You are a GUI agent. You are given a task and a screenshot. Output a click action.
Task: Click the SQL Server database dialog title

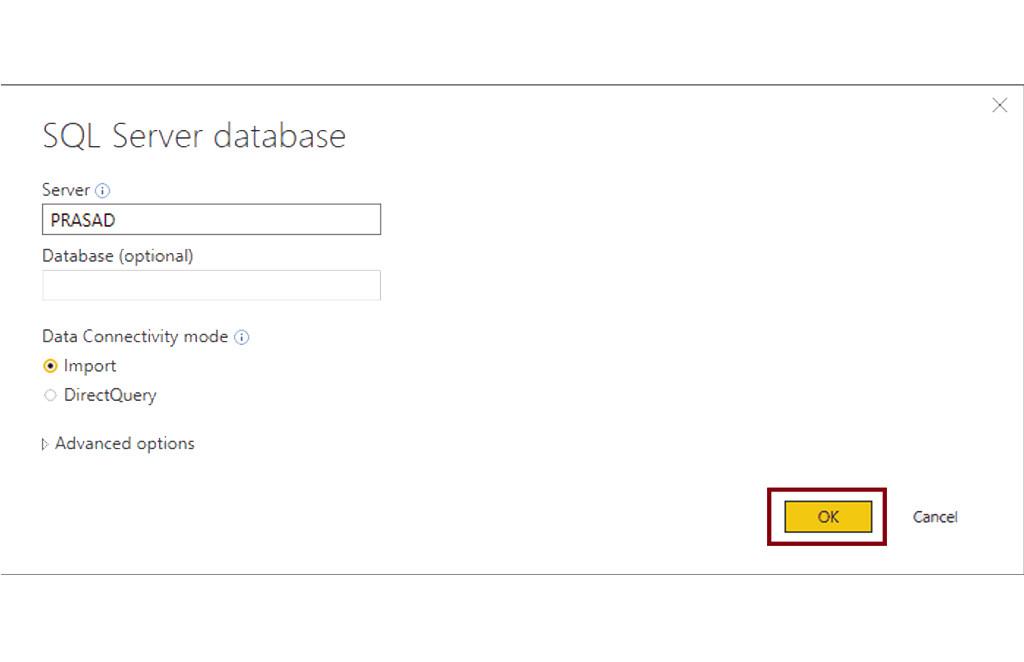point(194,136)
